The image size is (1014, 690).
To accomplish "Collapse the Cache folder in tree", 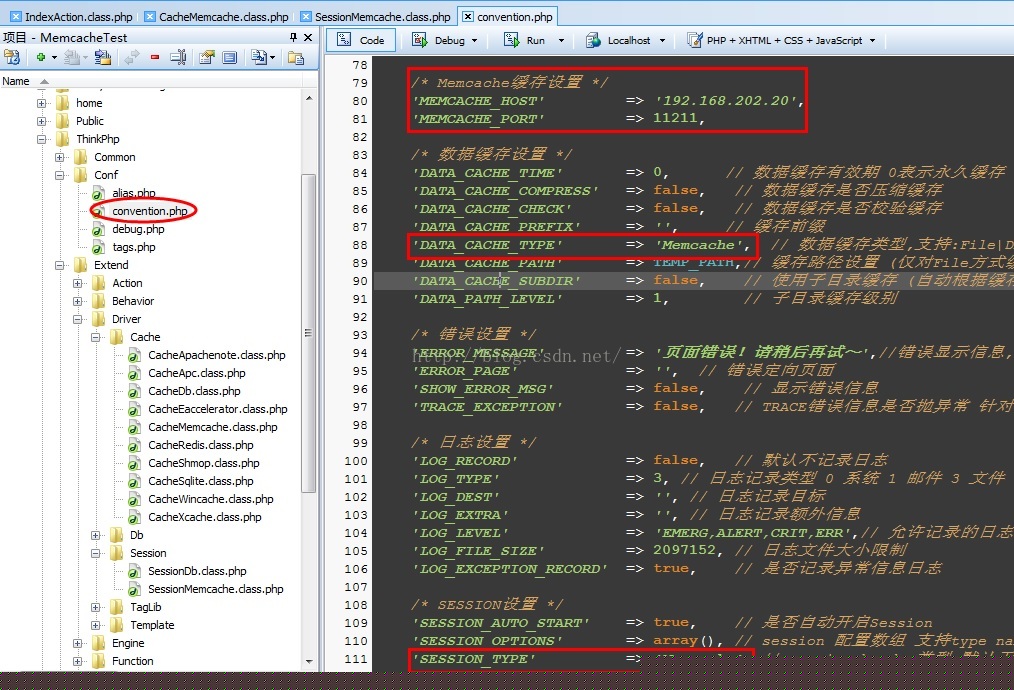I will point(96,337).
